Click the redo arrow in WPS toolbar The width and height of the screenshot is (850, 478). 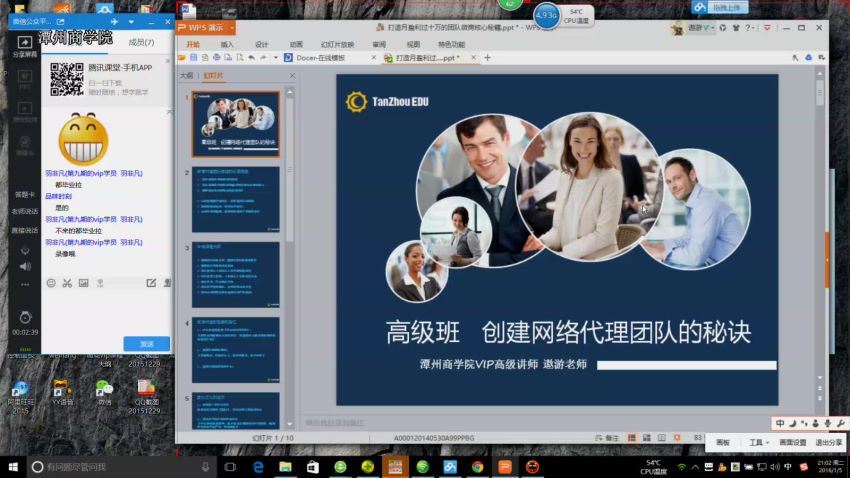pos(263,57)
